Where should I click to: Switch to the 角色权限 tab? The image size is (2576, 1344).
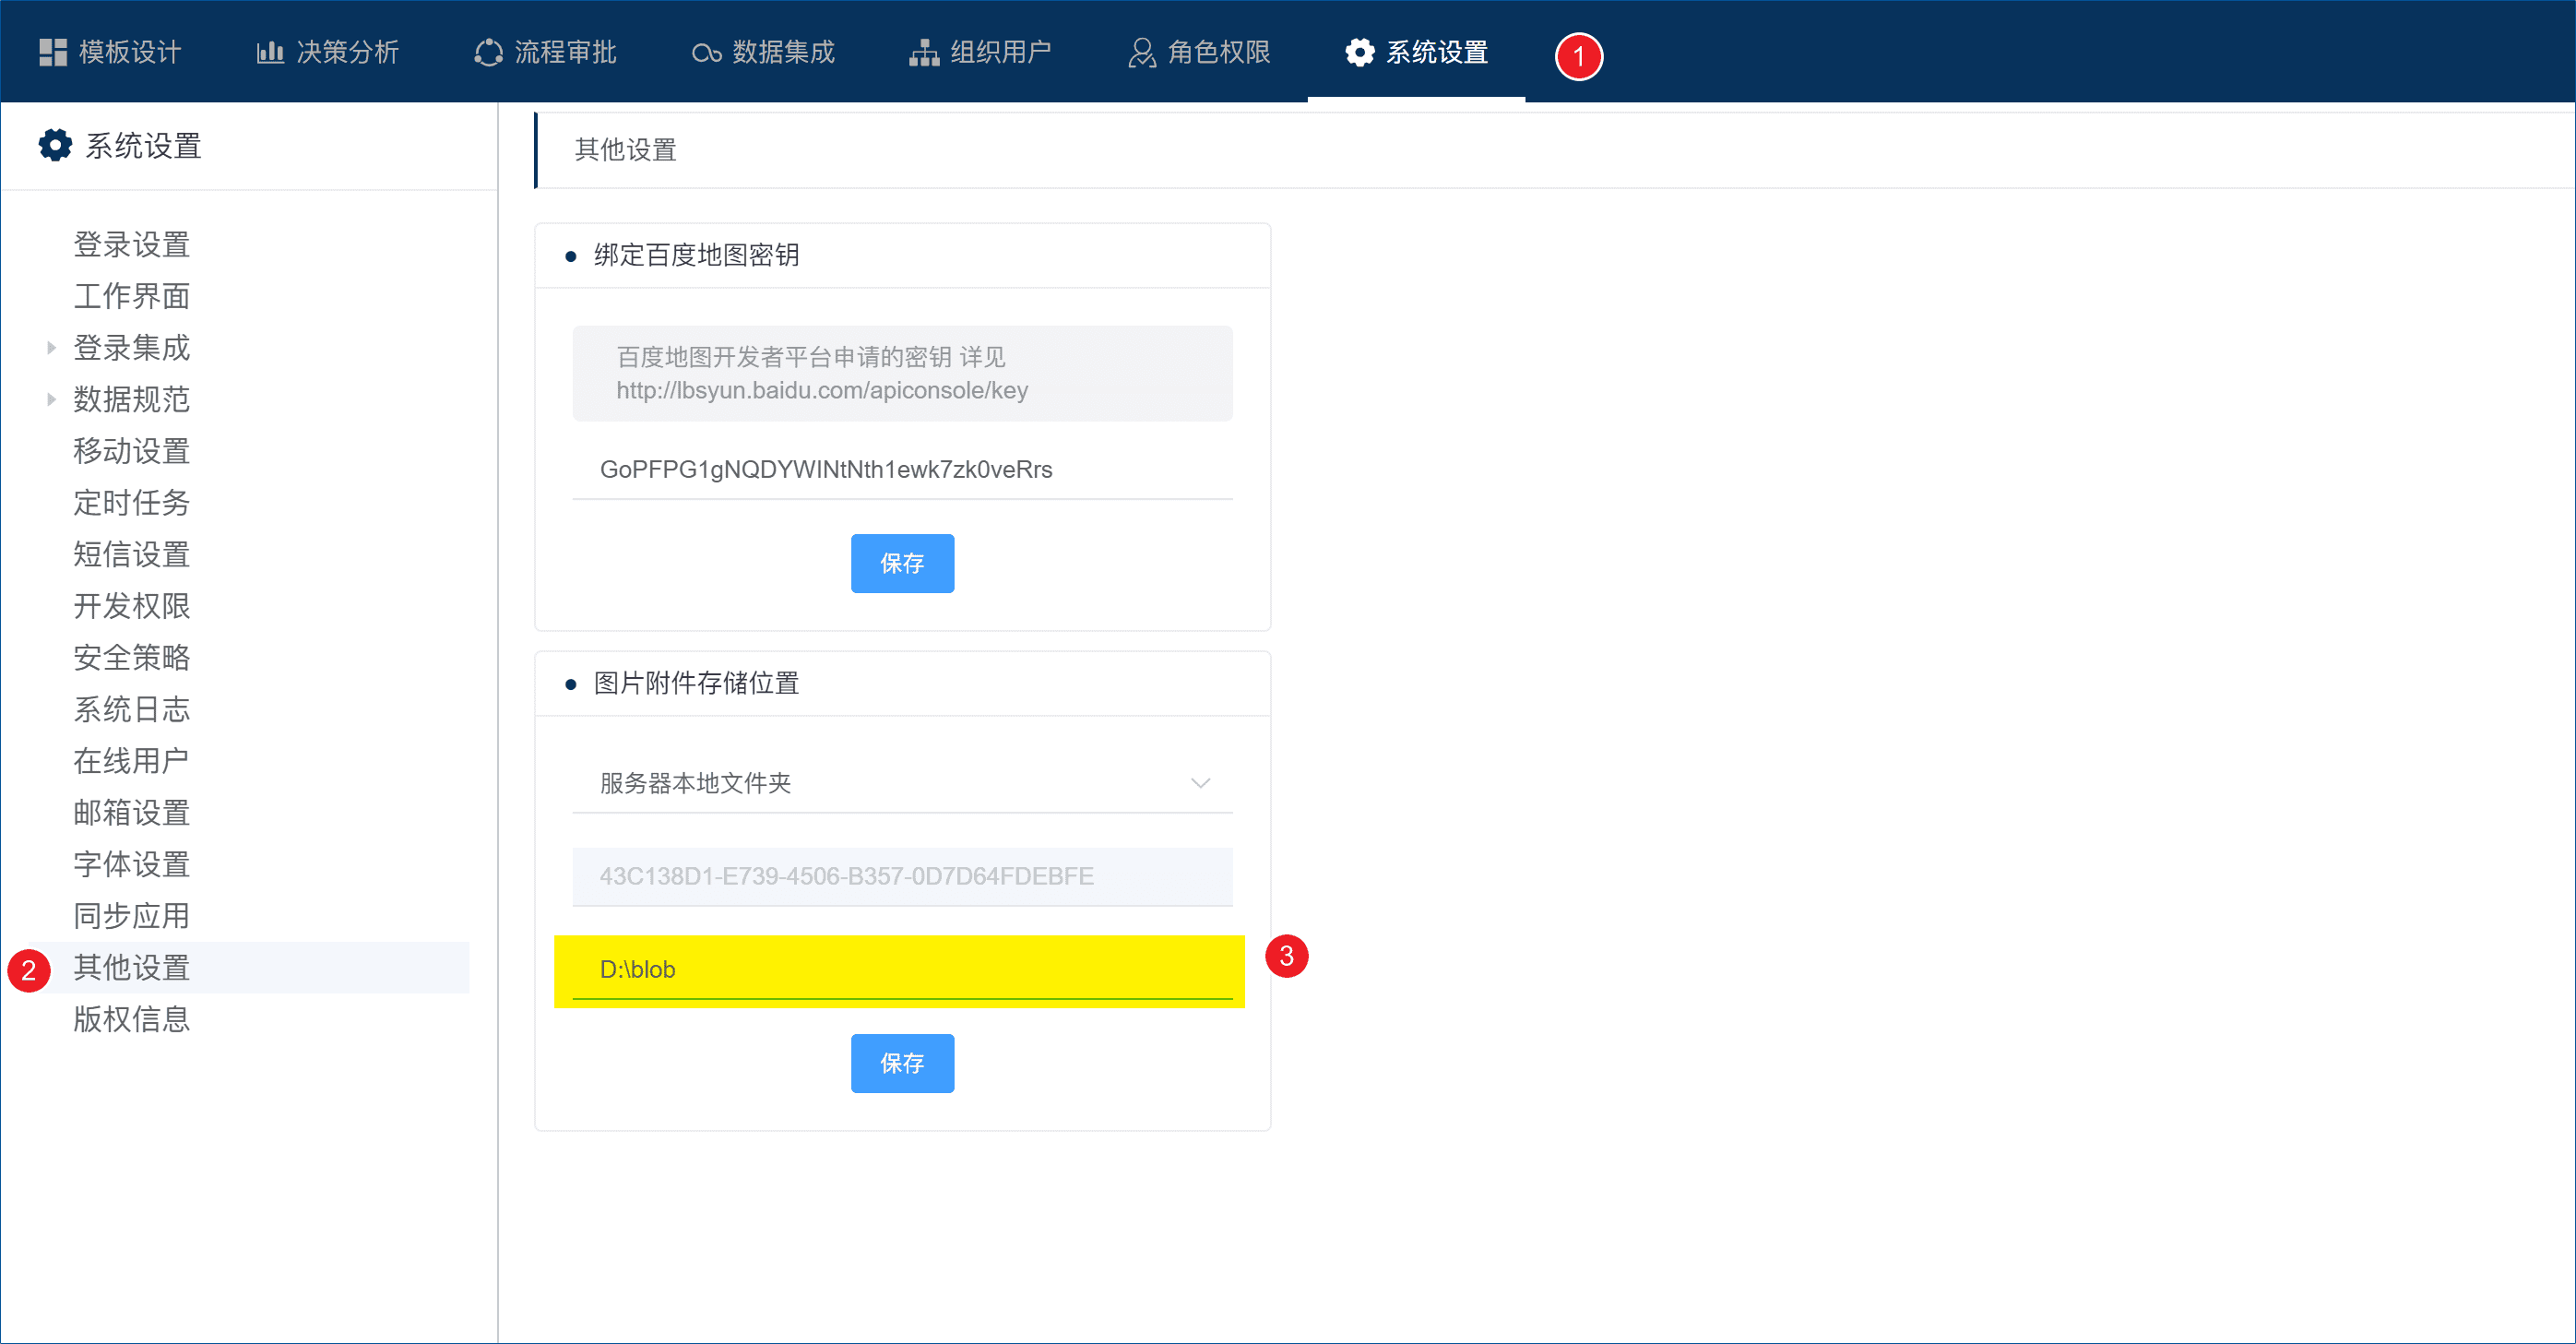(1199, 52)
